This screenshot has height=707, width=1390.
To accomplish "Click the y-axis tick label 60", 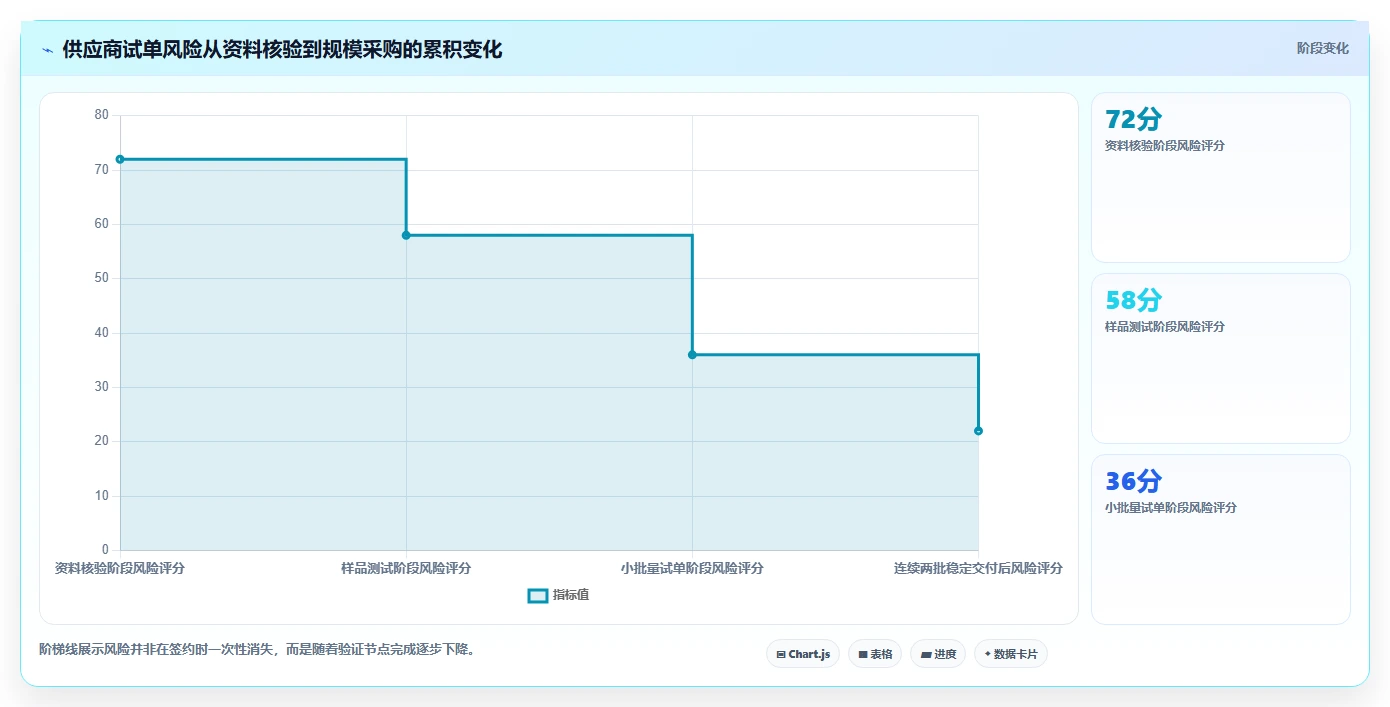I will [x=102, y=224].
